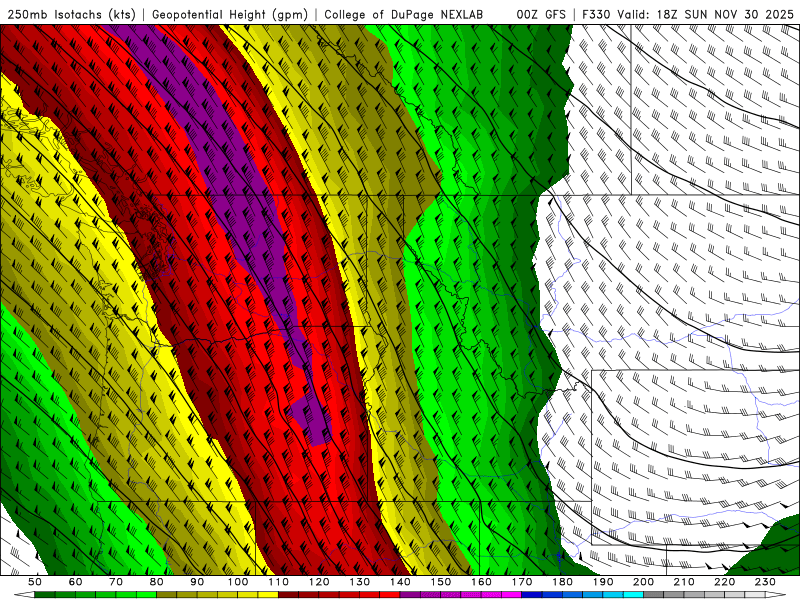Click the '250mb Isotachs (kts)' title text
The width and height of the screenshot is (800, 600).
tap(71, 14)
